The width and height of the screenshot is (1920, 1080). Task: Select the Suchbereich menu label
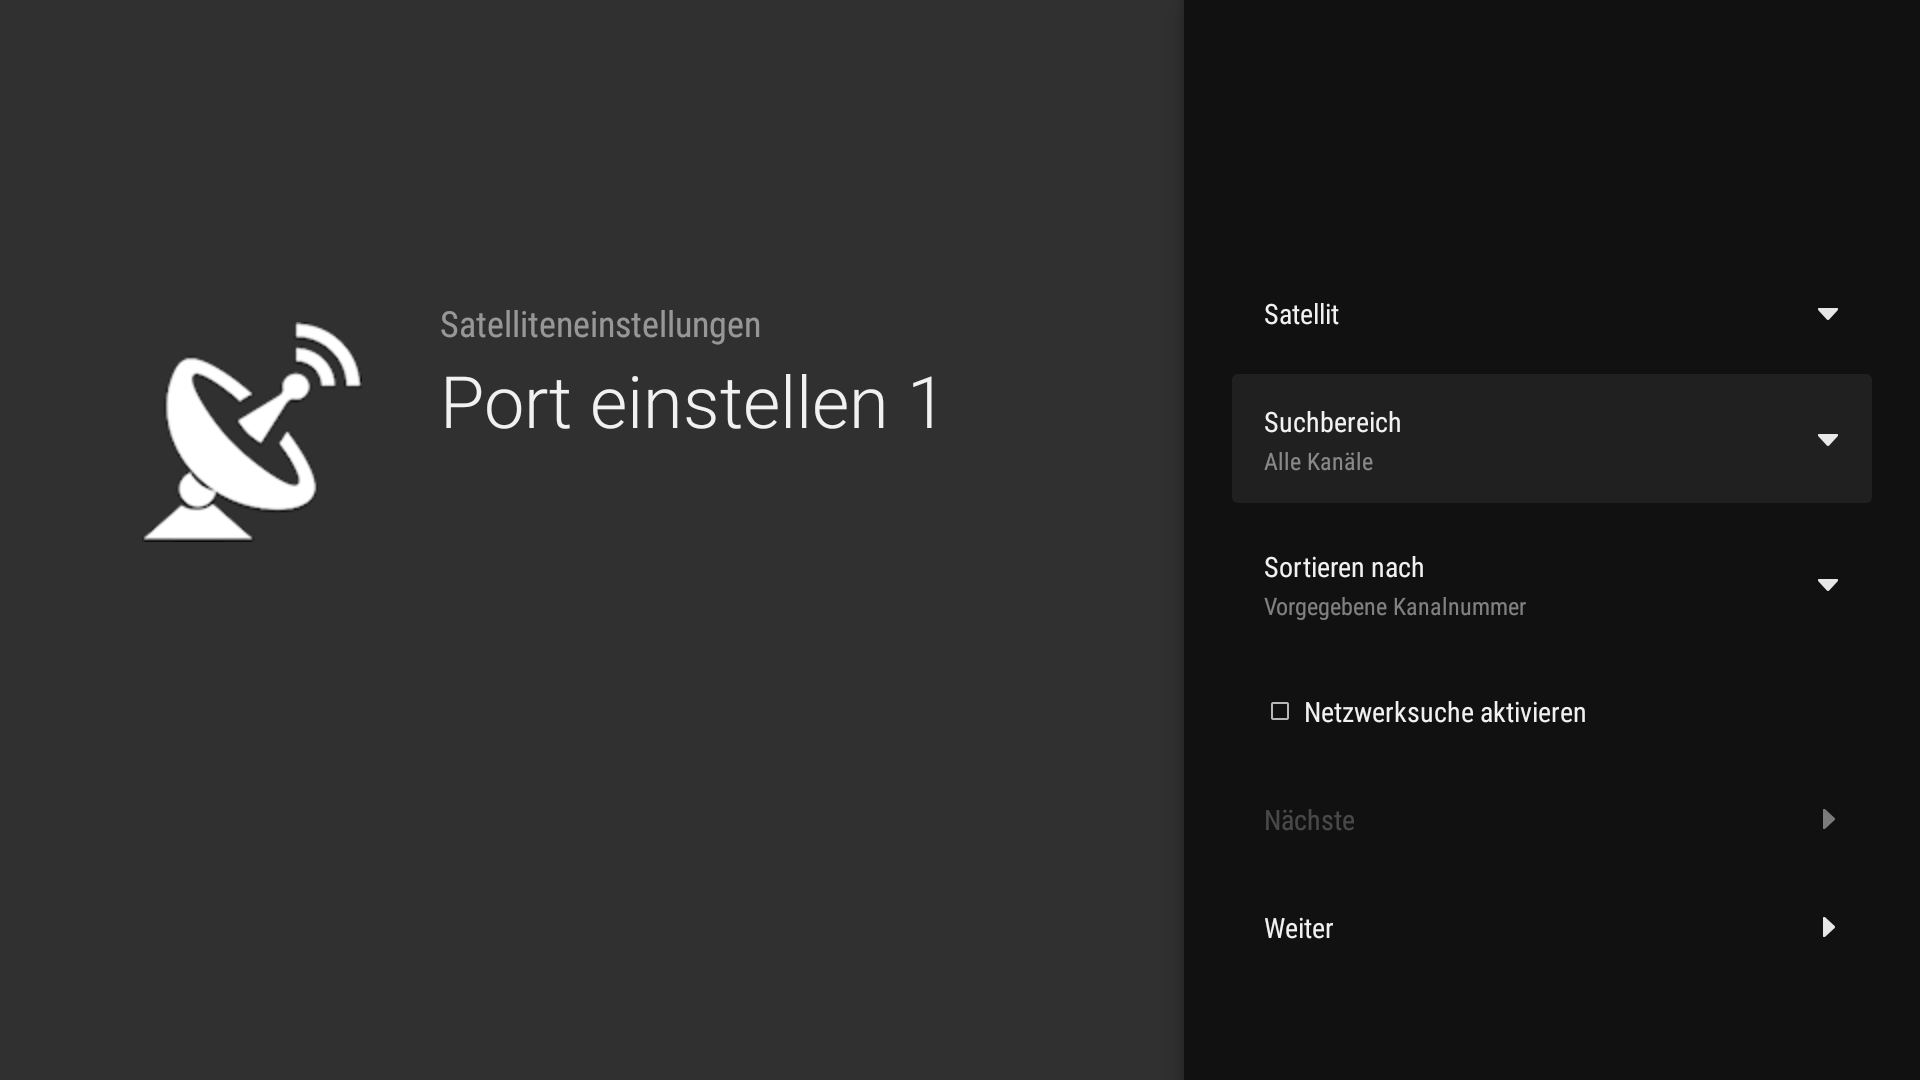pos(1332,423)
